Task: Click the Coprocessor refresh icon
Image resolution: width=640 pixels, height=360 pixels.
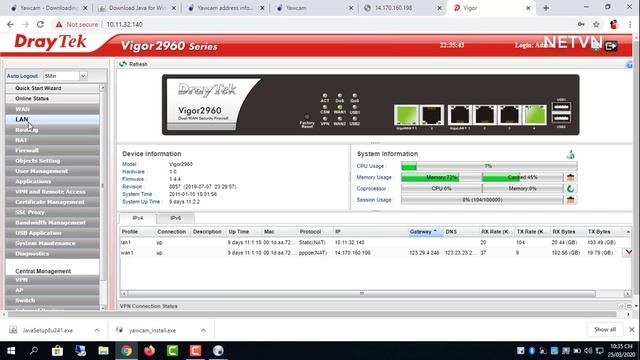Action: tap(570, 189)
